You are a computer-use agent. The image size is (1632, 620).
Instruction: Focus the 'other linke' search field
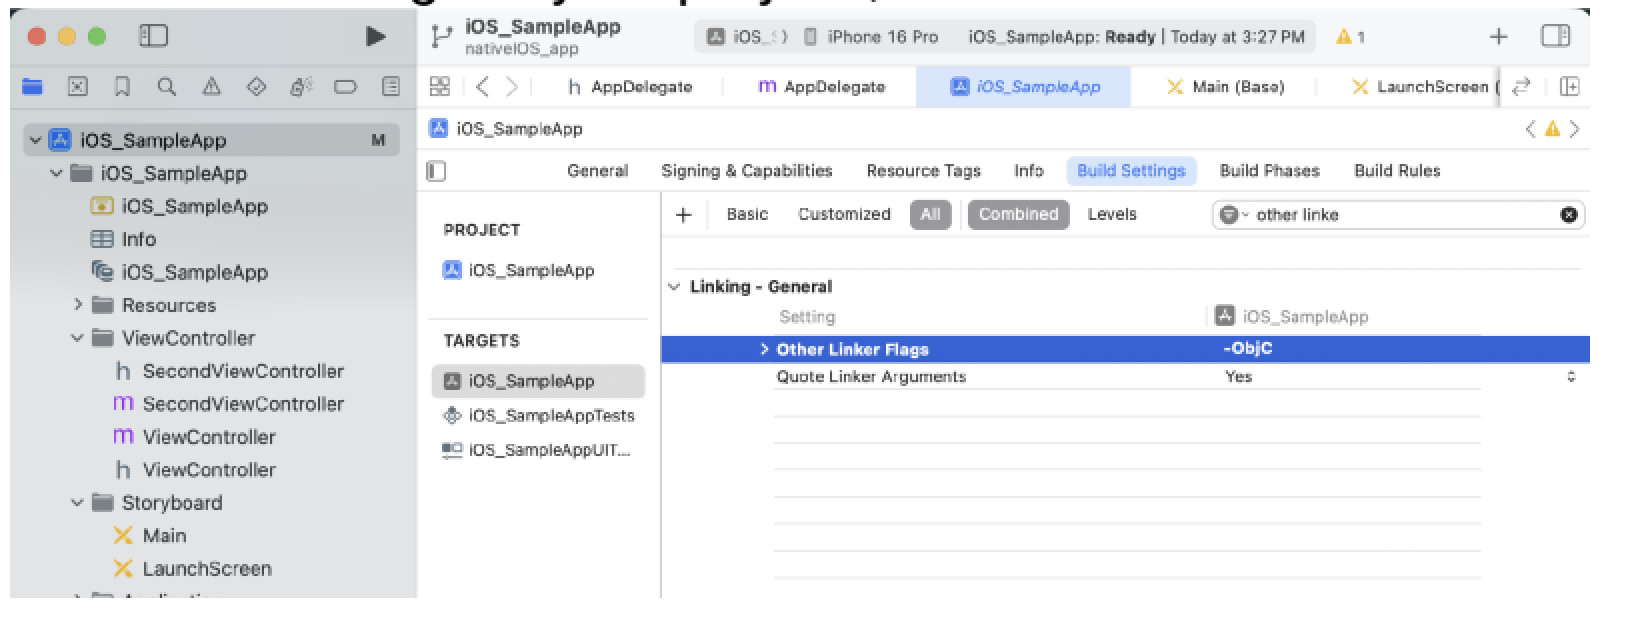pyautogui.click(x=1400, y=215)
